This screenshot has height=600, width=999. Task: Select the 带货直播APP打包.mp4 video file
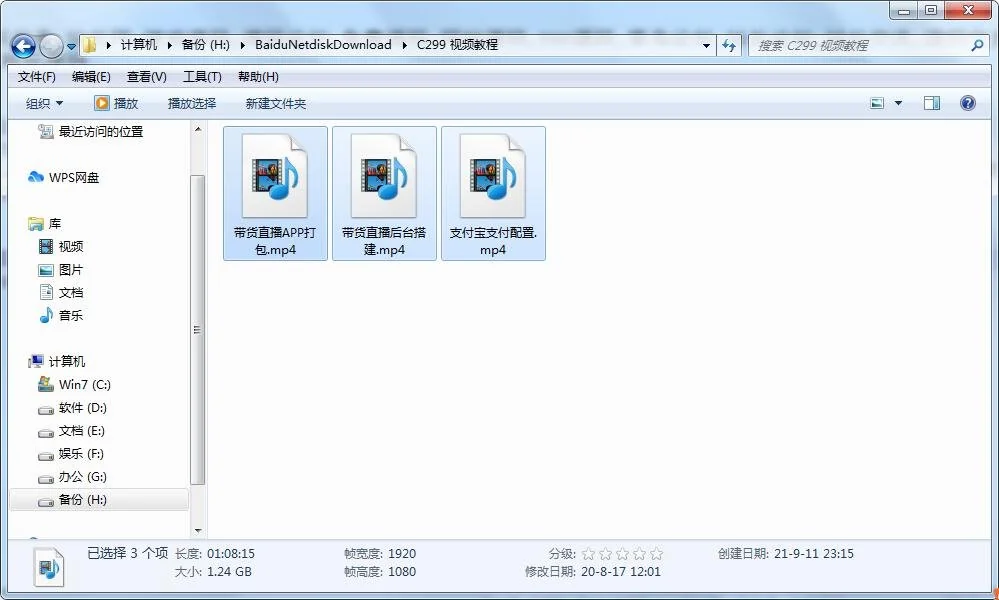click(275, 193)
